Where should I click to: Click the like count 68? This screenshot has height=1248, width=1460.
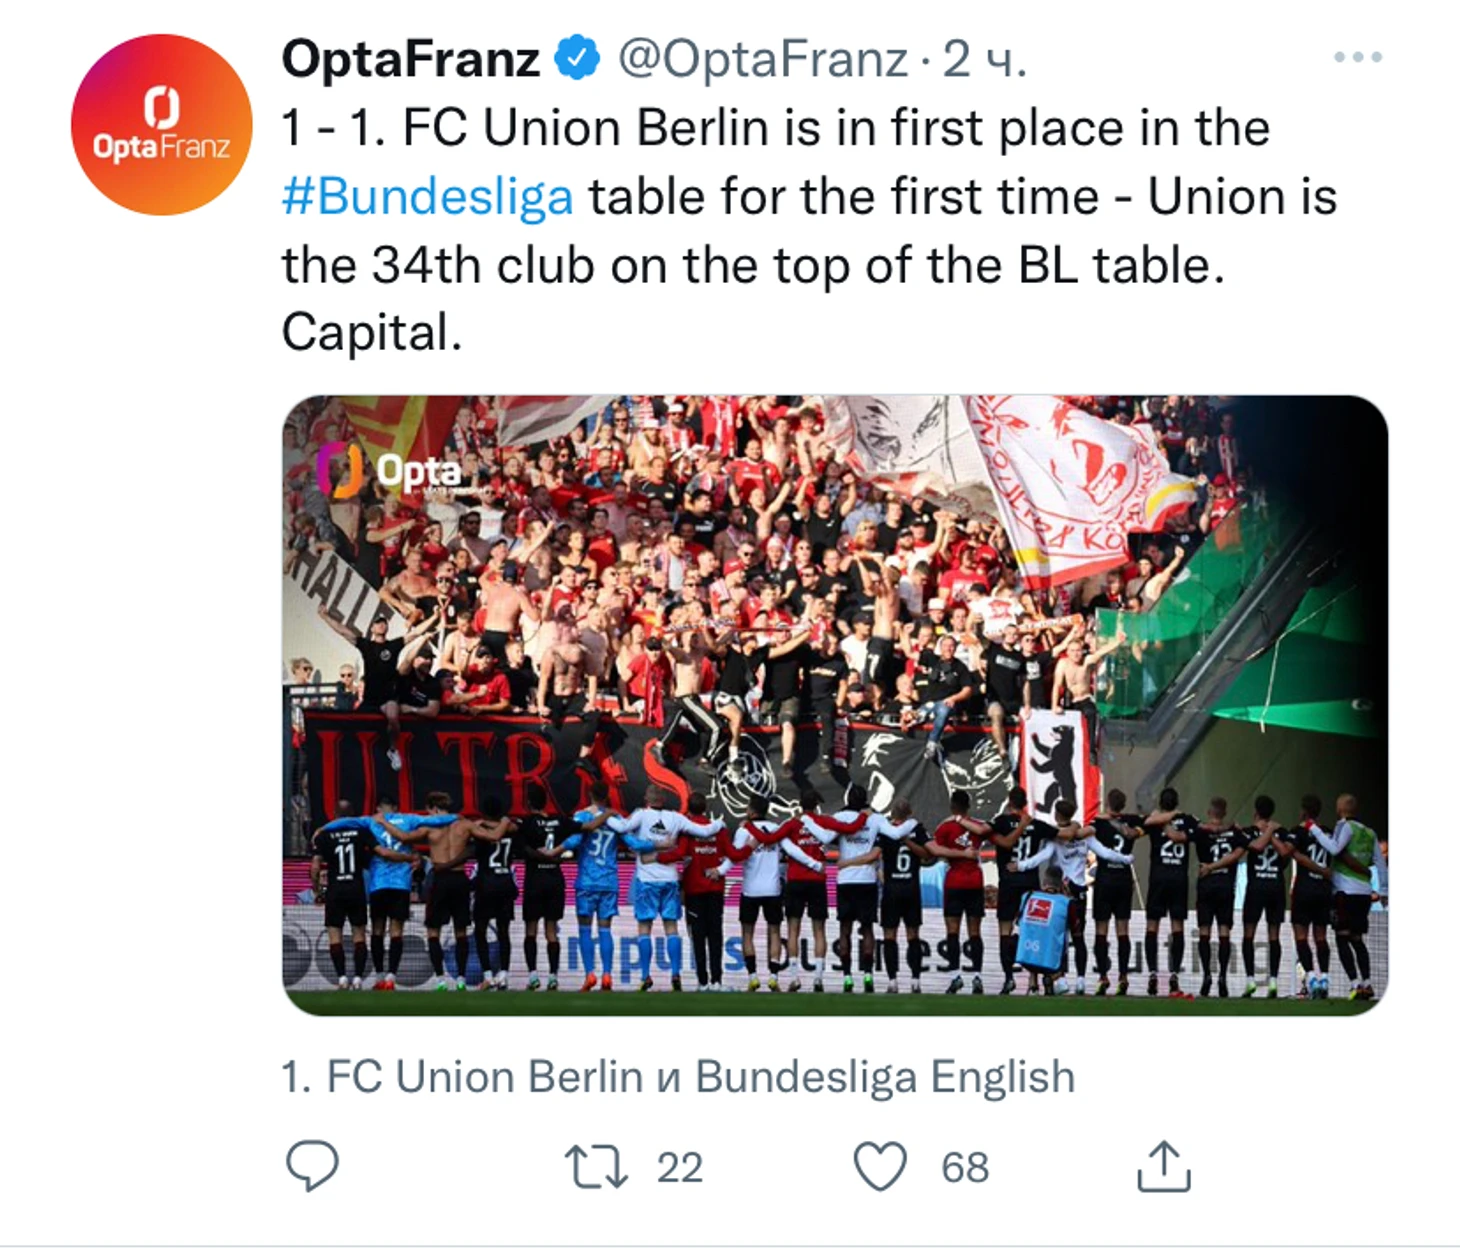pyautogui.click(x=965, y=1167)
